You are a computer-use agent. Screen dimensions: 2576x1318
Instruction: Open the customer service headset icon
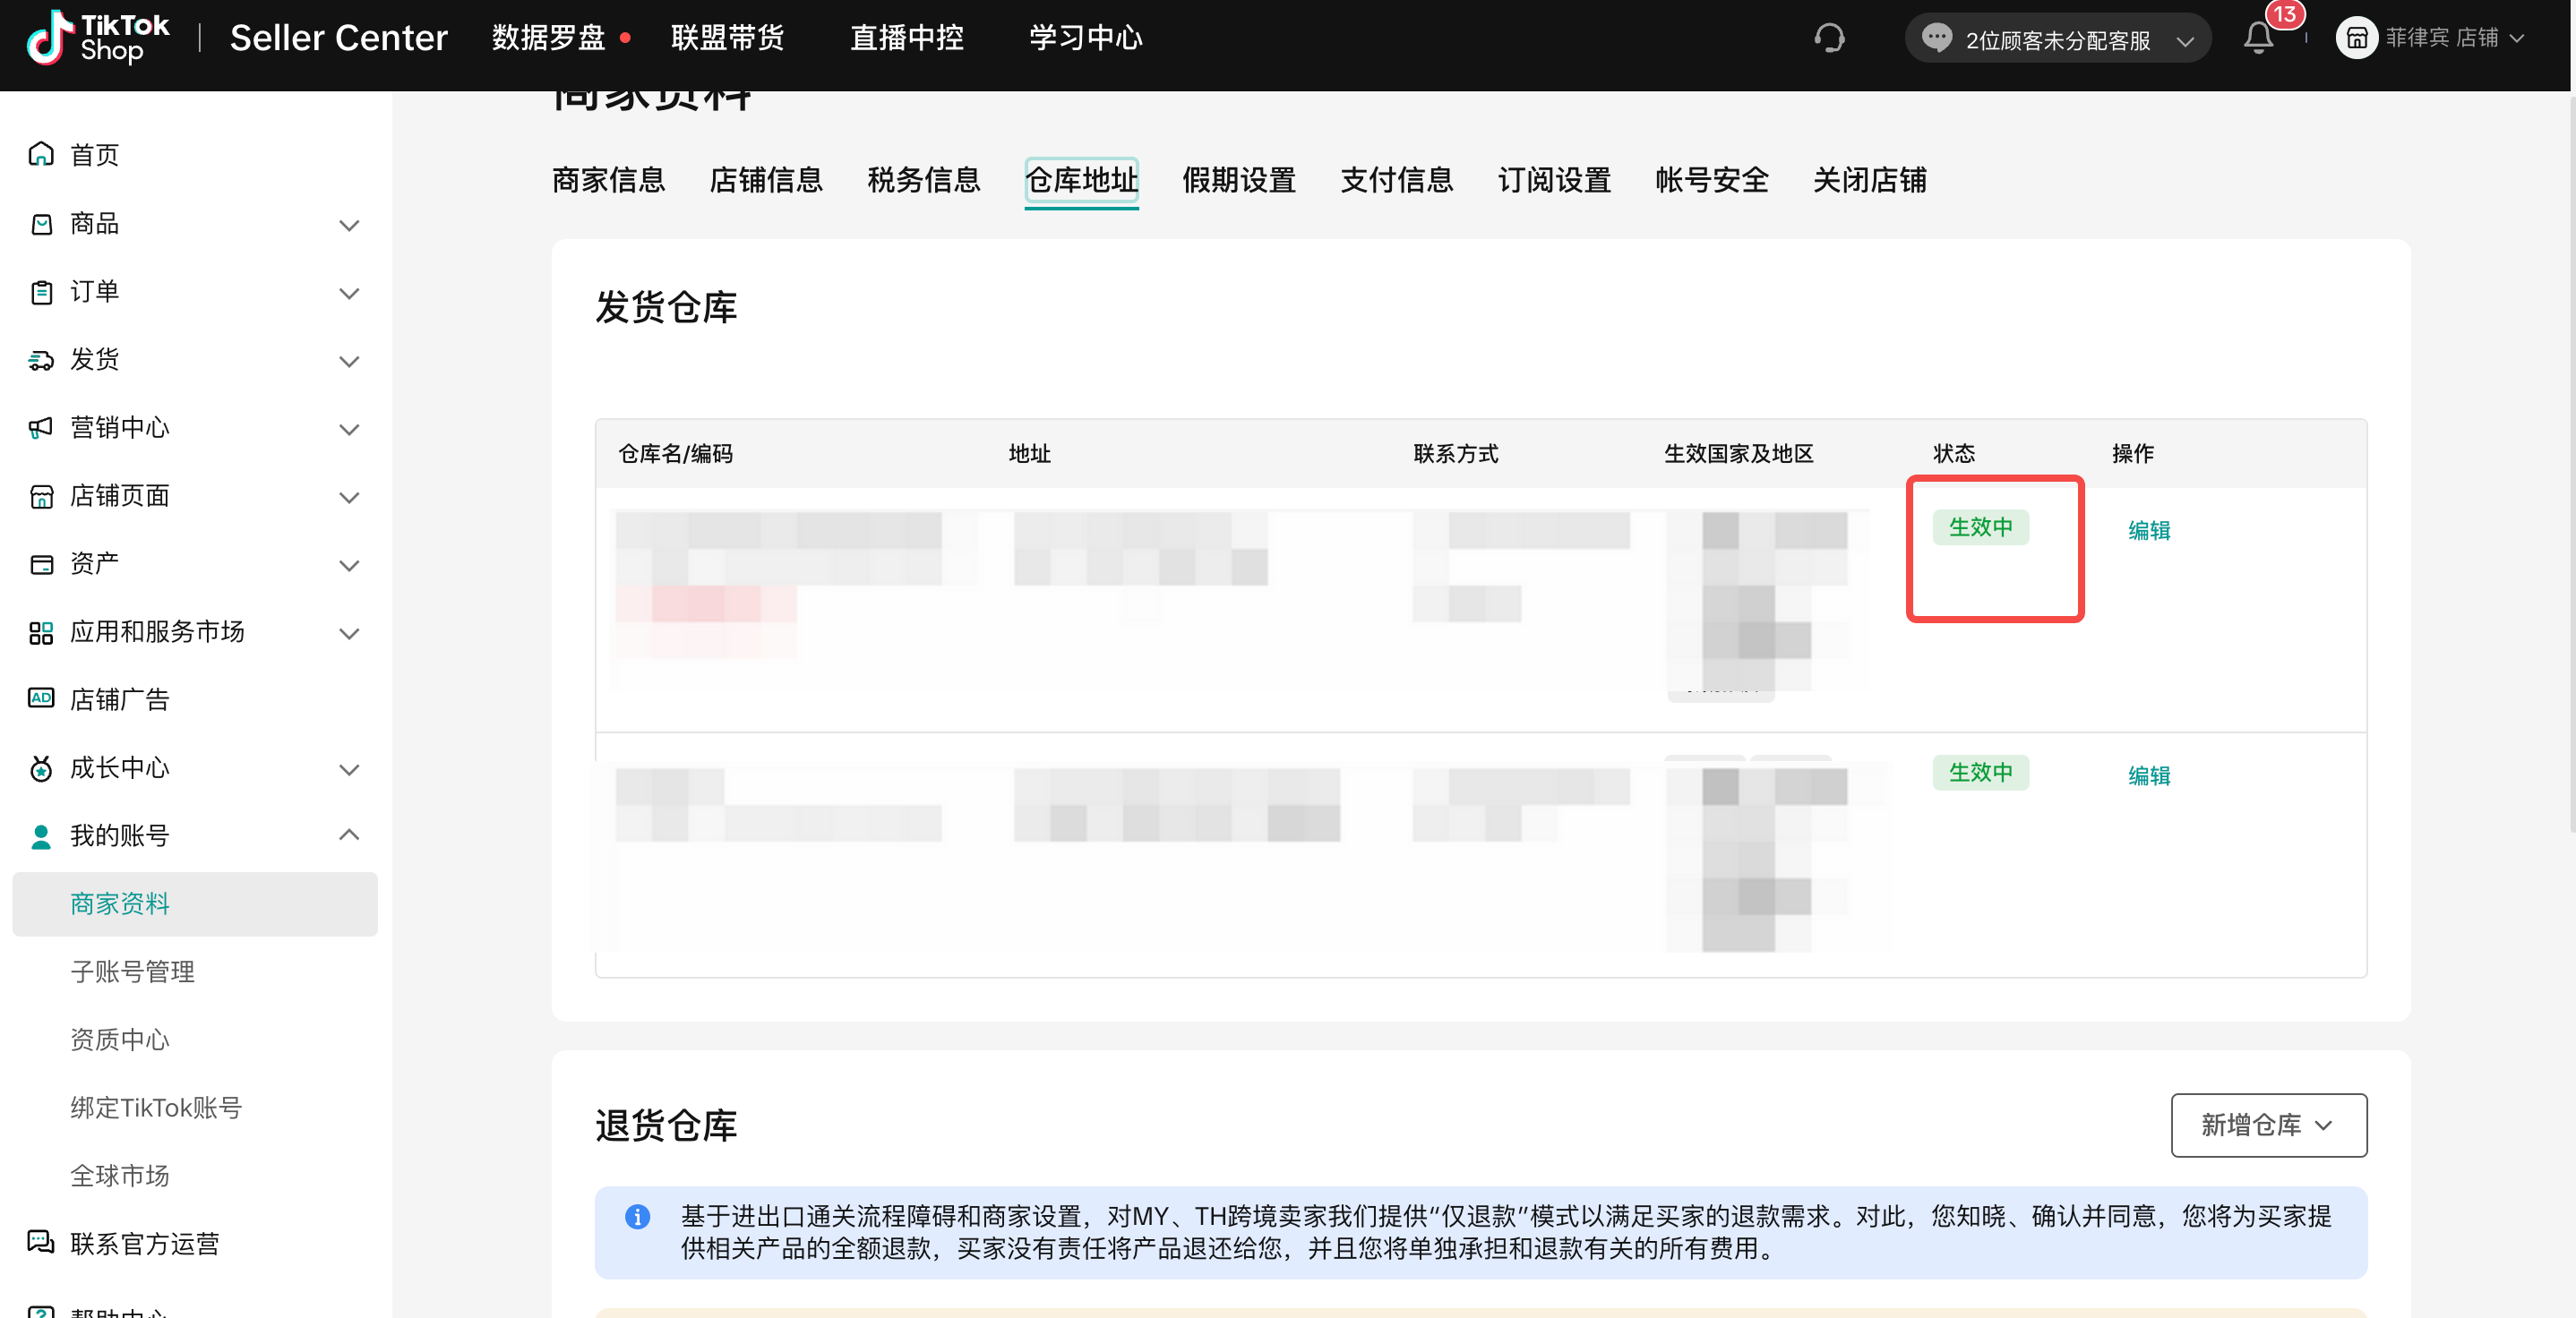click(1829, 38)
